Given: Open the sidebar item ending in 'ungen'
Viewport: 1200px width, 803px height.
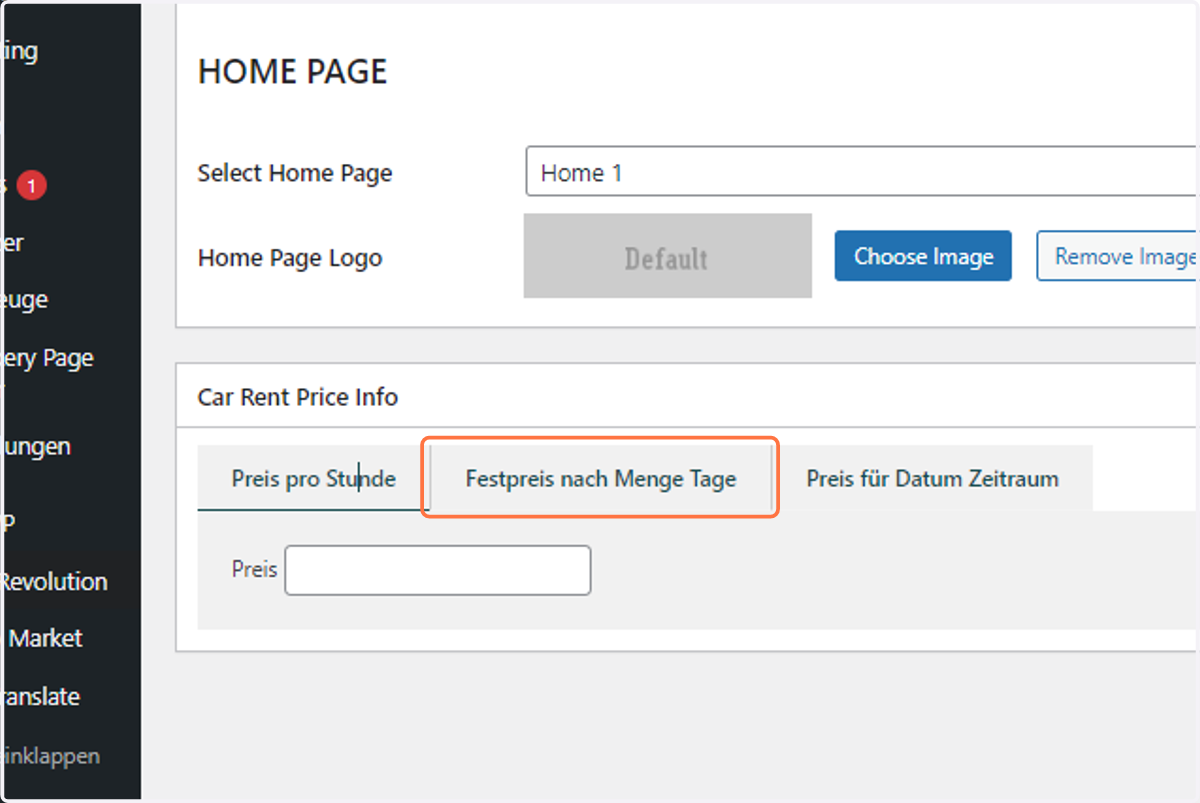Looking at the screenshot, I should point(35,446).
